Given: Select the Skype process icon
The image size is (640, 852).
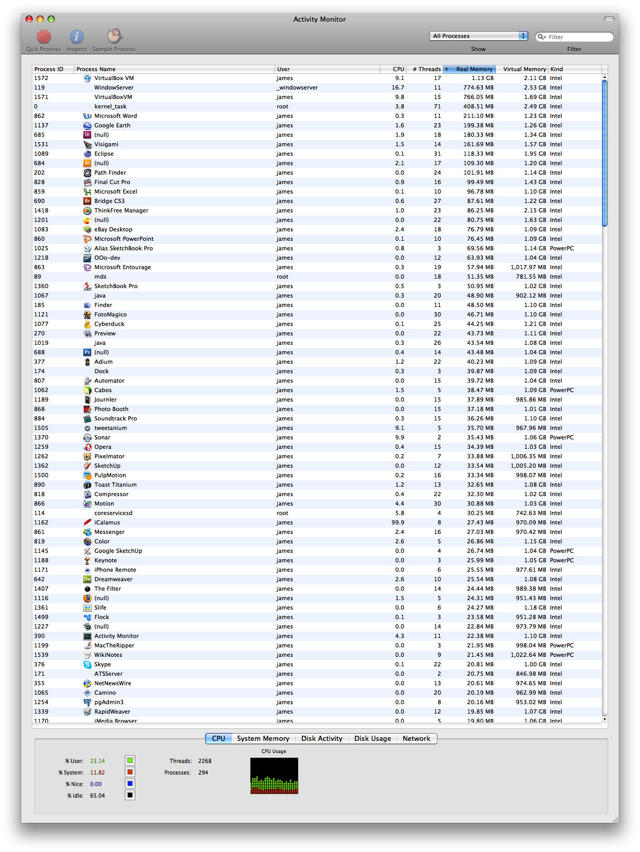Looking at the screenshot, I should [x=88, y=664].
